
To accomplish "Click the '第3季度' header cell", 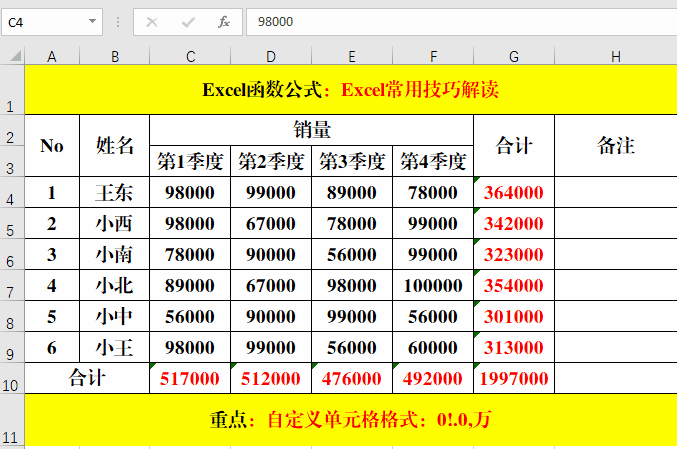I will coord(352,161).
